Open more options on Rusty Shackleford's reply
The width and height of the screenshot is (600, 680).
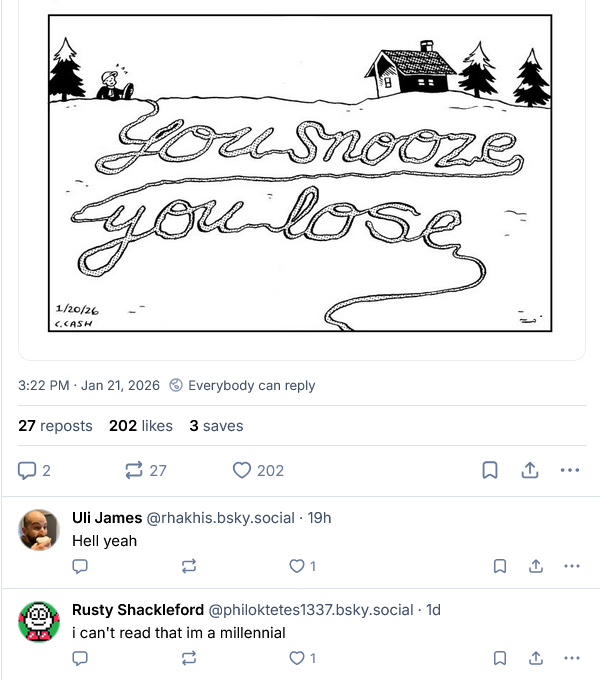[x=571, y=658]
